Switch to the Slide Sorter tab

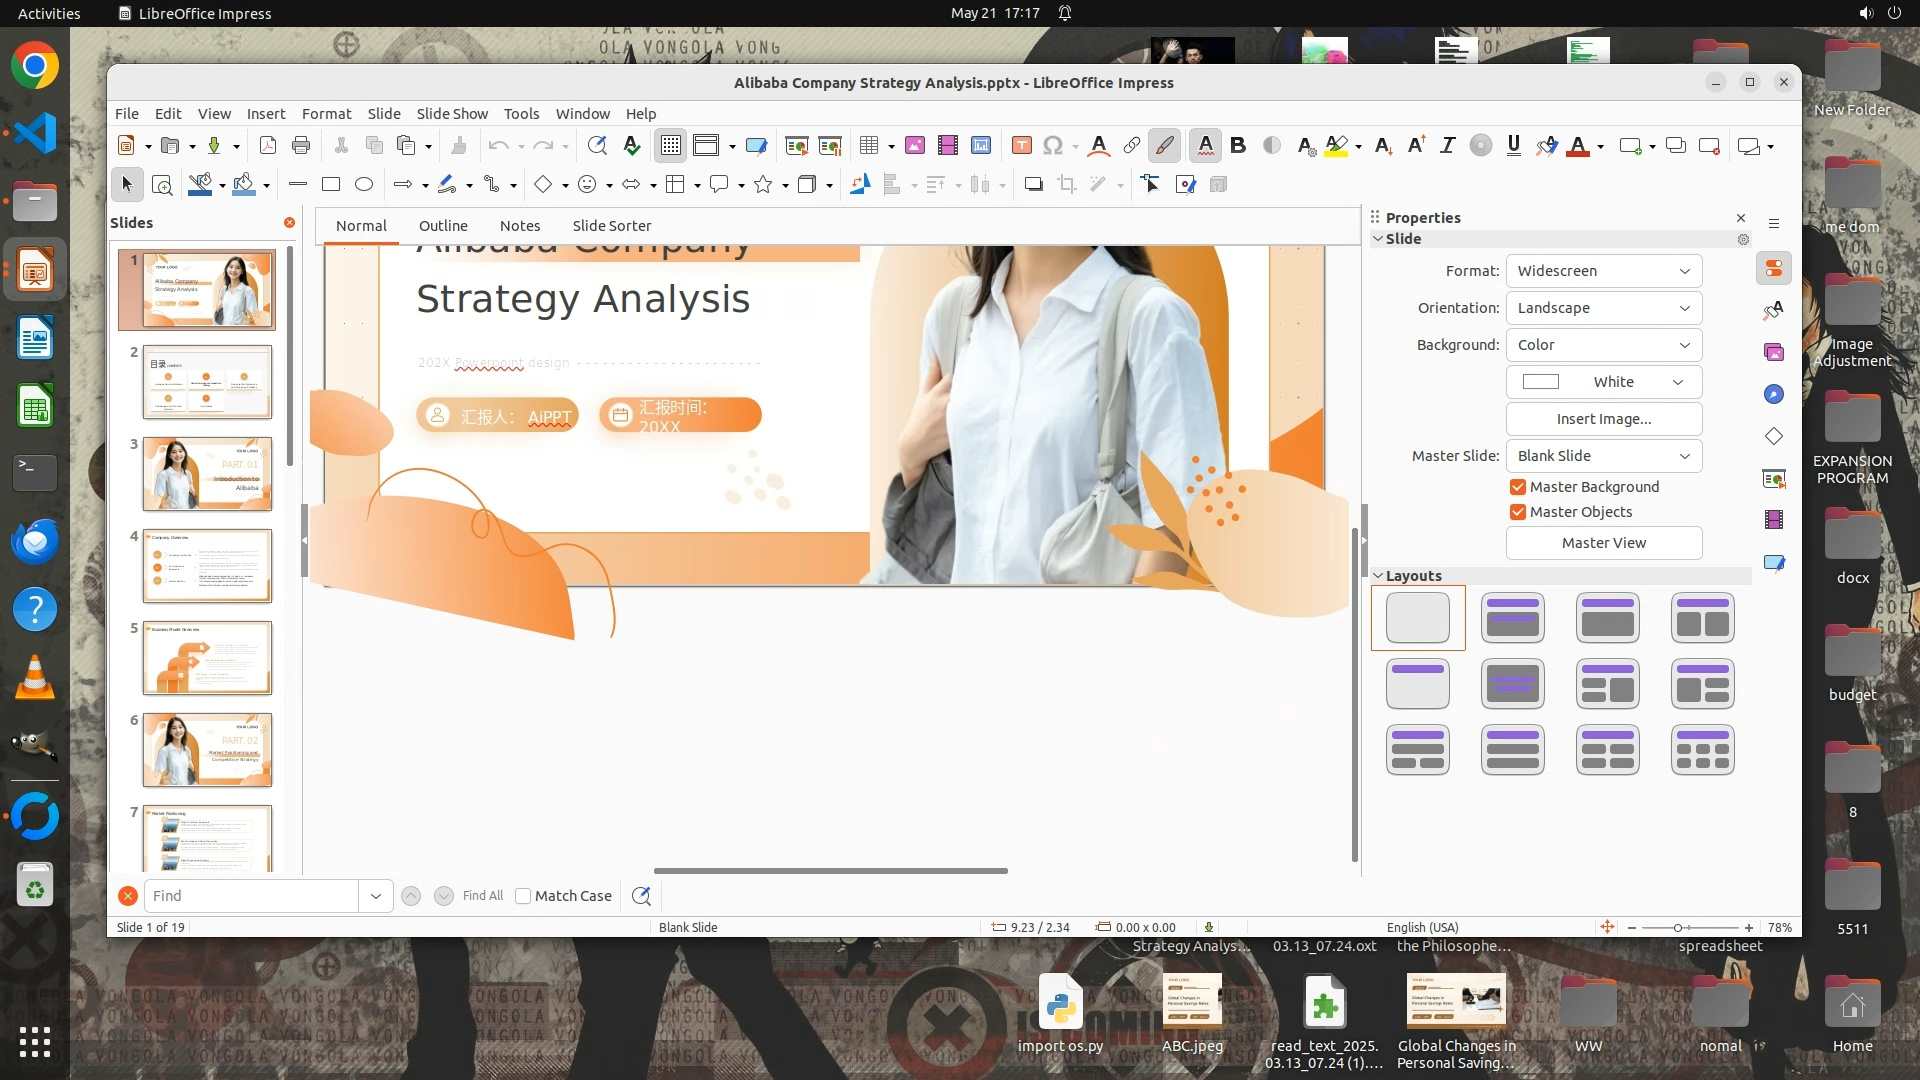(x=611, y=226)
